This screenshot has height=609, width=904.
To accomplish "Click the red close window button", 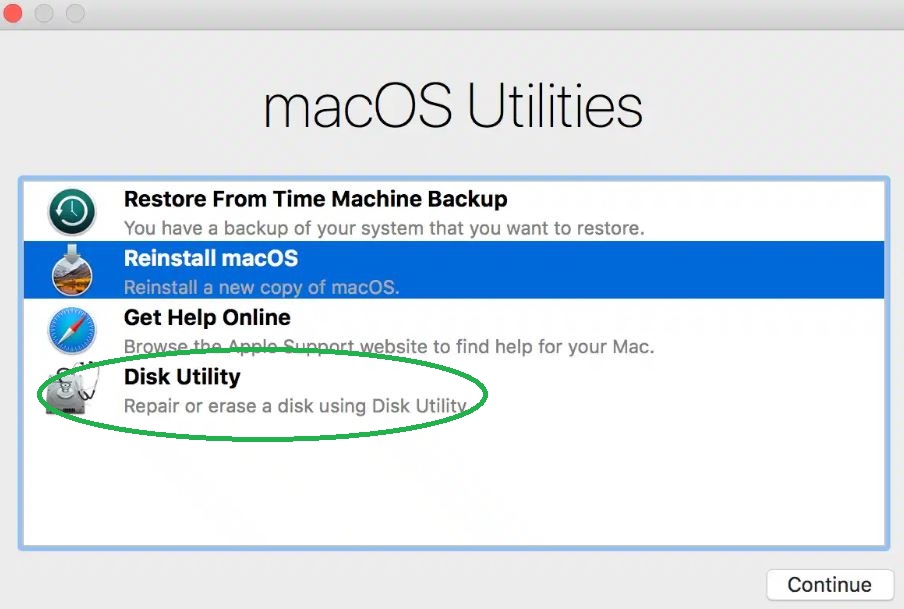I will 12,14.
